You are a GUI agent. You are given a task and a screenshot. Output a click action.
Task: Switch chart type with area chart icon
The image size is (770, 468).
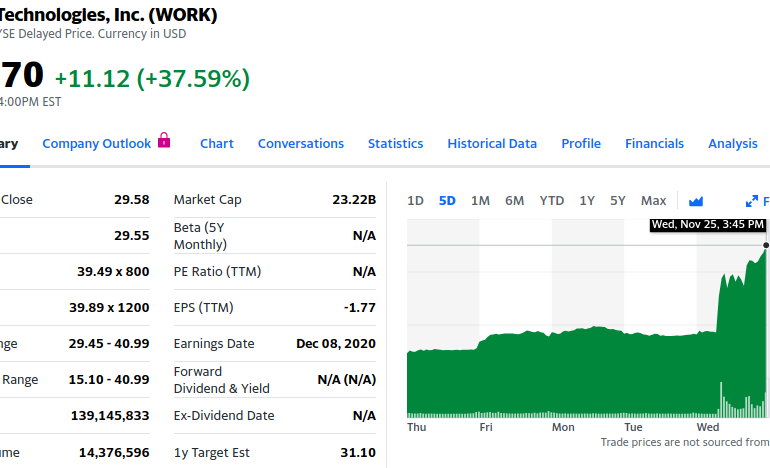click(x=696, y=201)
